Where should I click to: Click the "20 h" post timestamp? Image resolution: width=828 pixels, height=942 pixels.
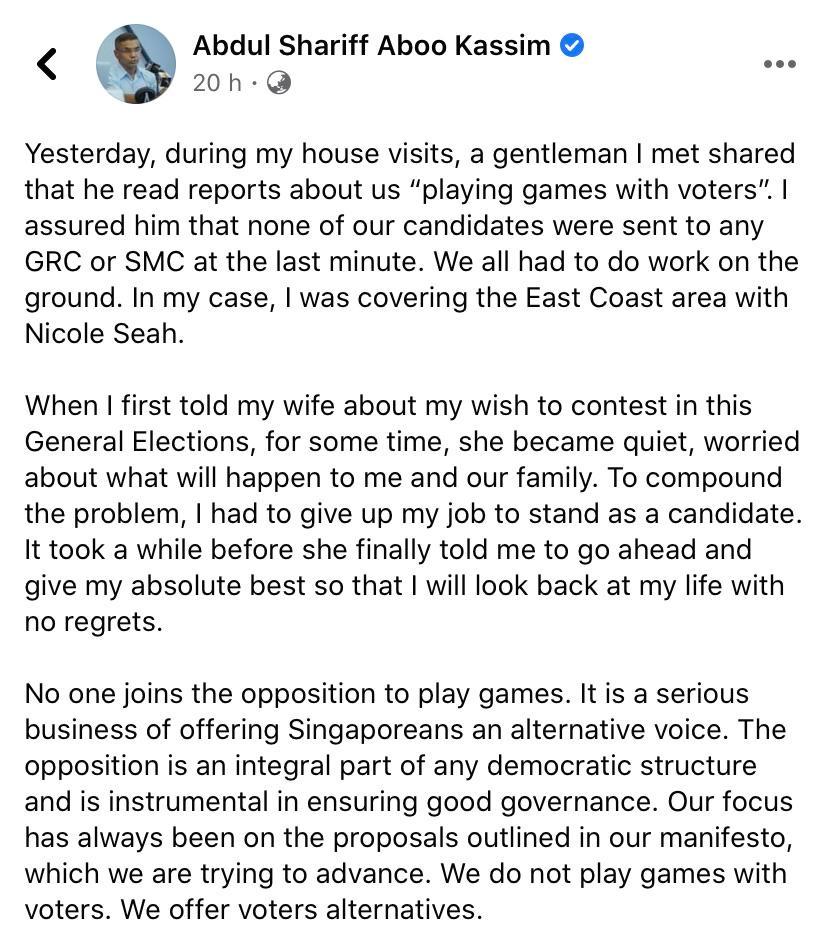point(217,82)
